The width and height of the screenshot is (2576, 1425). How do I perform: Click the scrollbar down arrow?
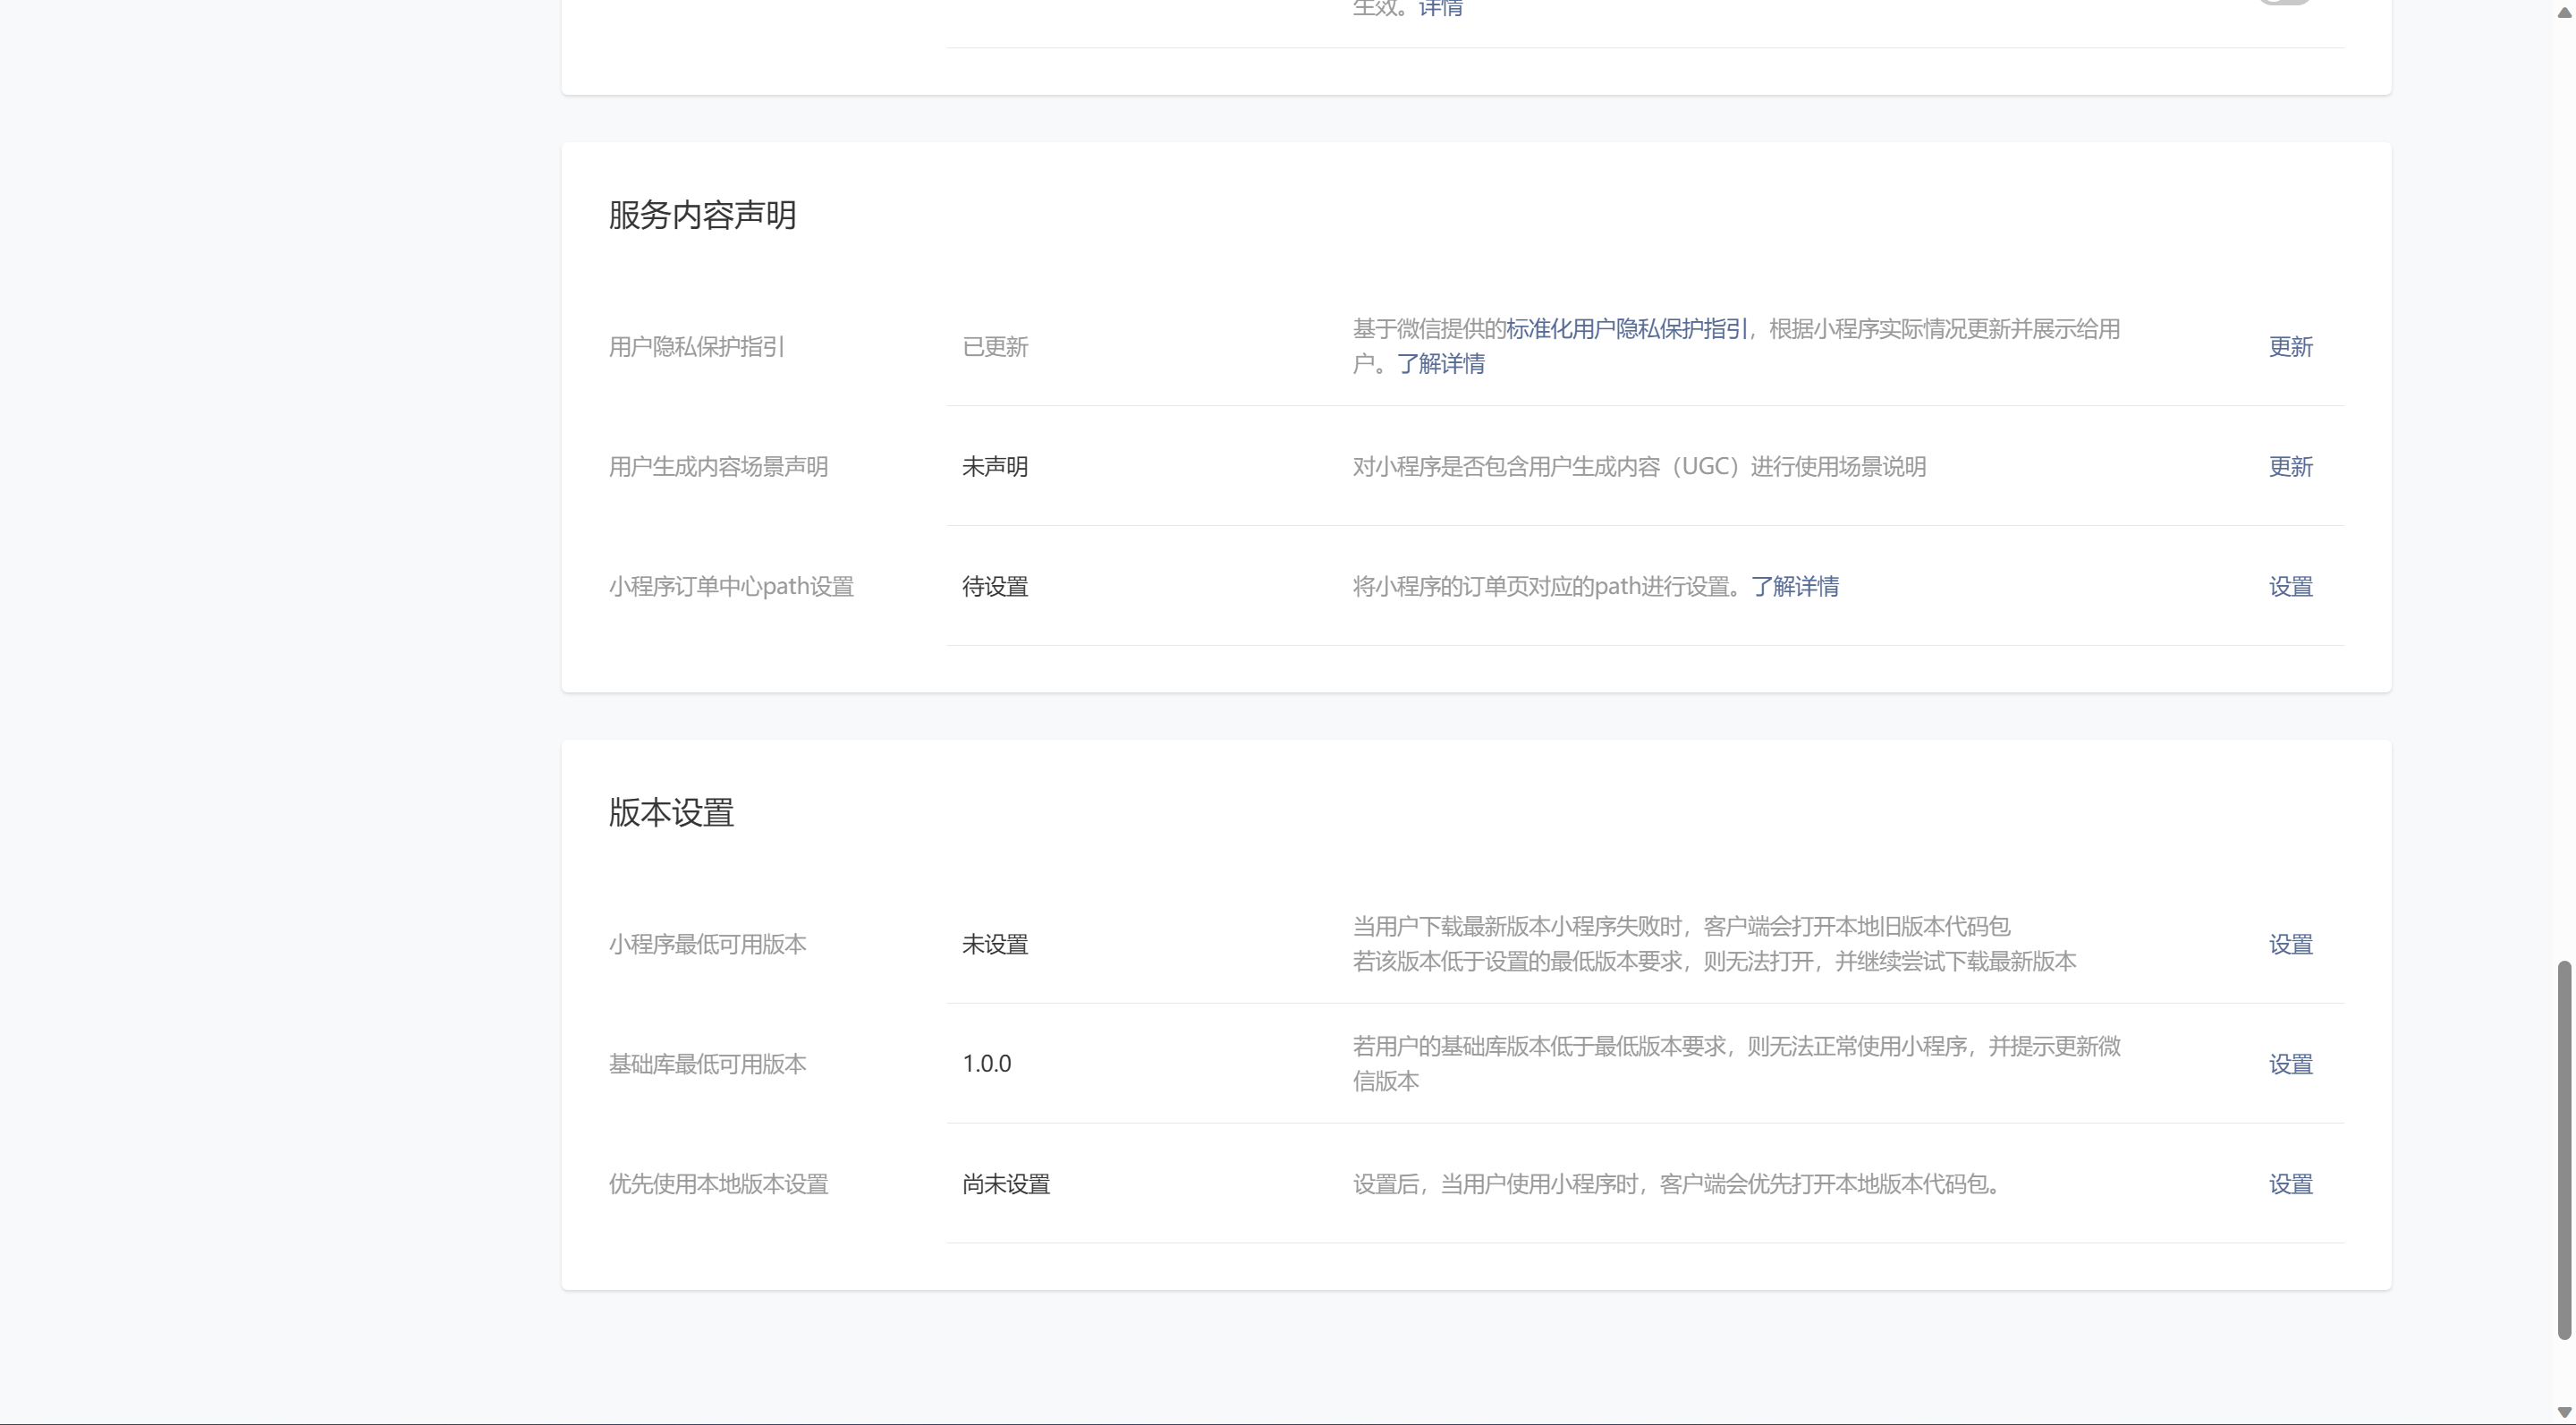click(x=2564, y=1412)
